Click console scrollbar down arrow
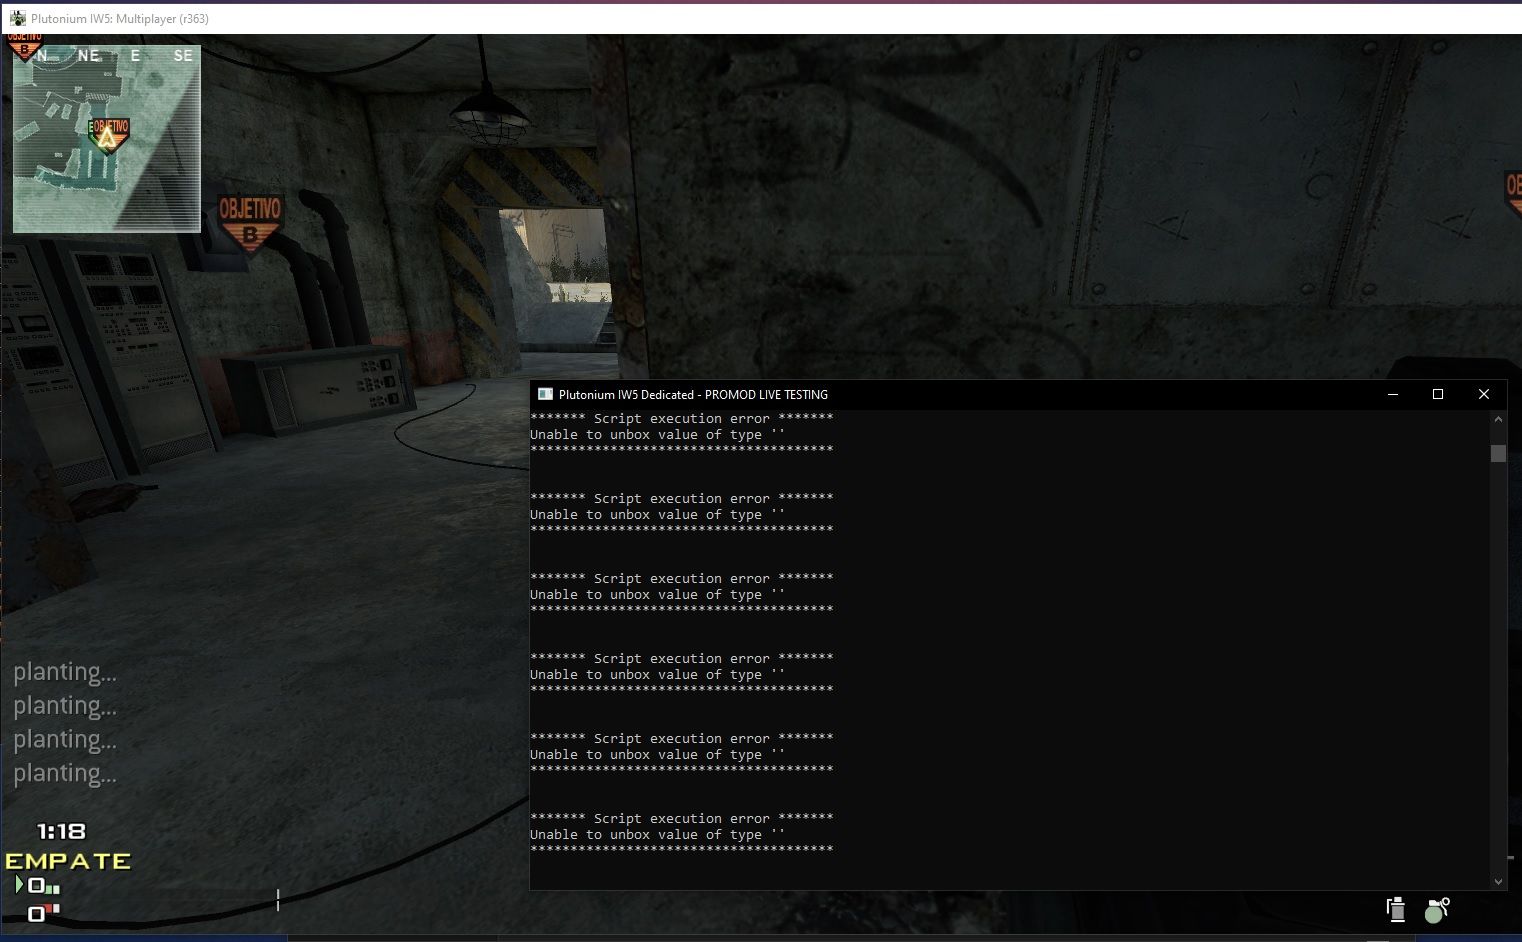This screenshot has width=1522, height=942. [x=1498, y=881]
